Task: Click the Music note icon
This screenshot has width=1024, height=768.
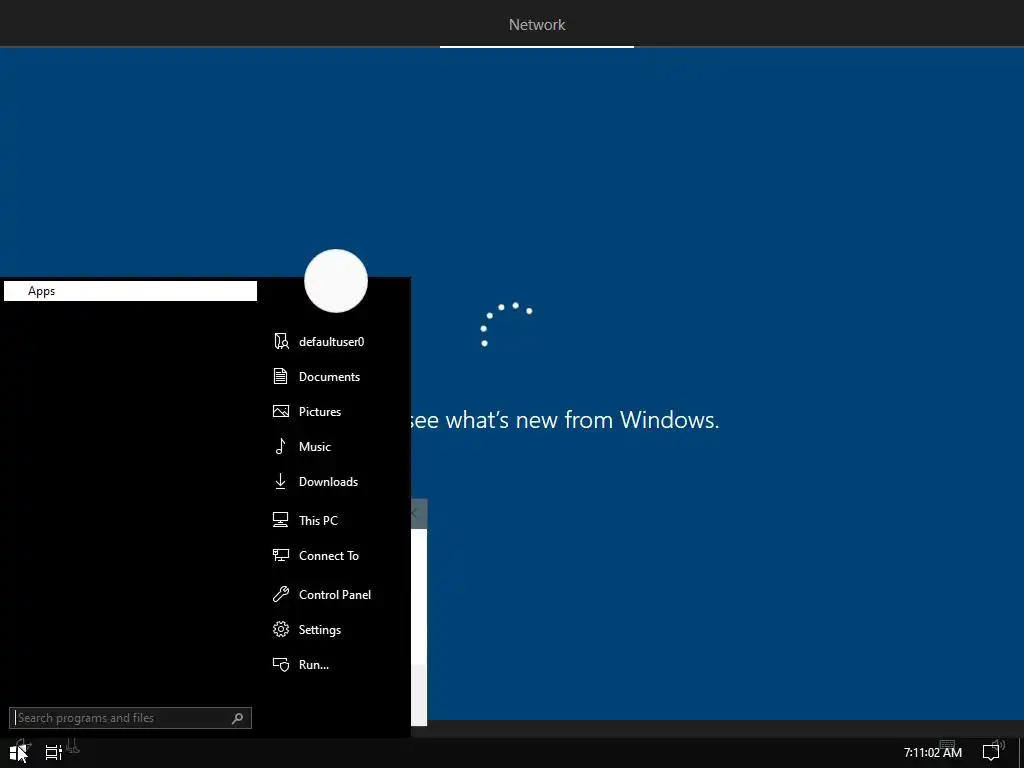Action: 281,446
